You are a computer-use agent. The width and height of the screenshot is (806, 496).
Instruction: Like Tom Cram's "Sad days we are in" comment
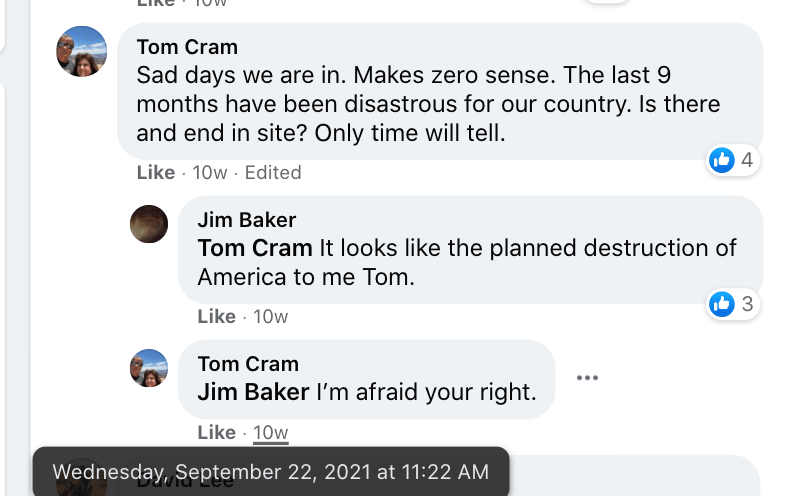point(155,172)
